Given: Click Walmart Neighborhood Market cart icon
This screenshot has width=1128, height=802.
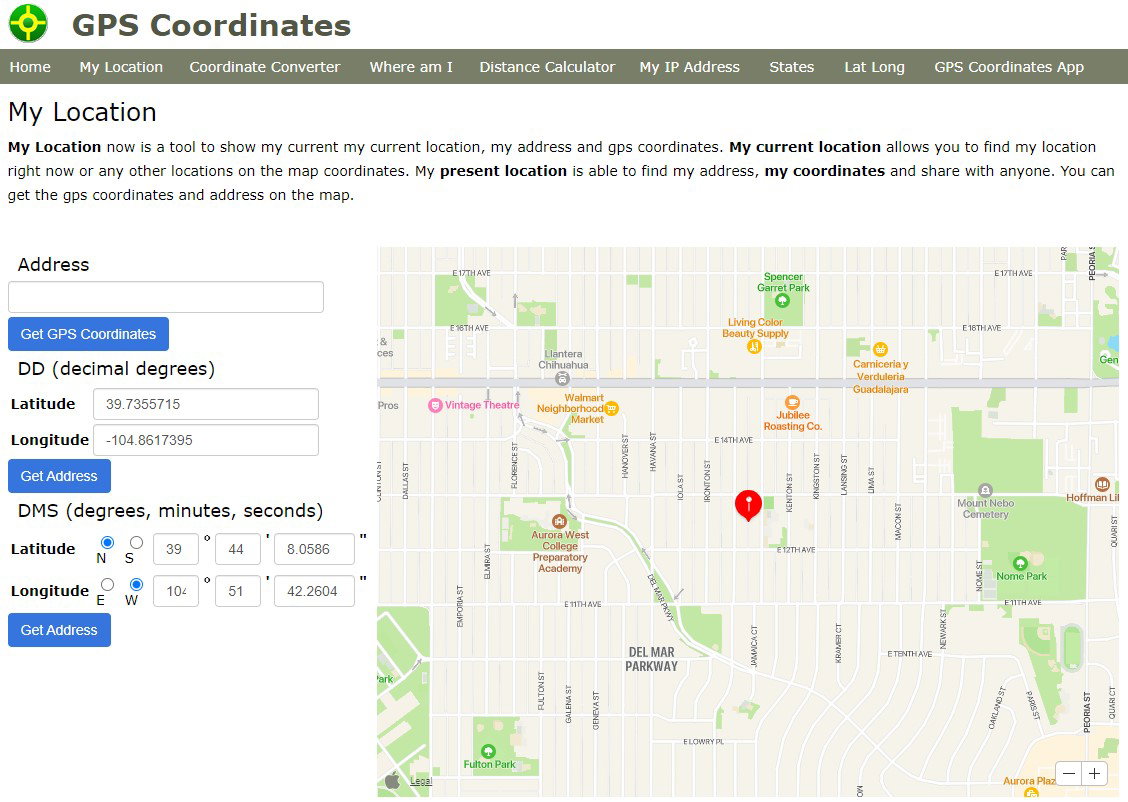Looking at the screenshot, I should (x=611, y=409).
